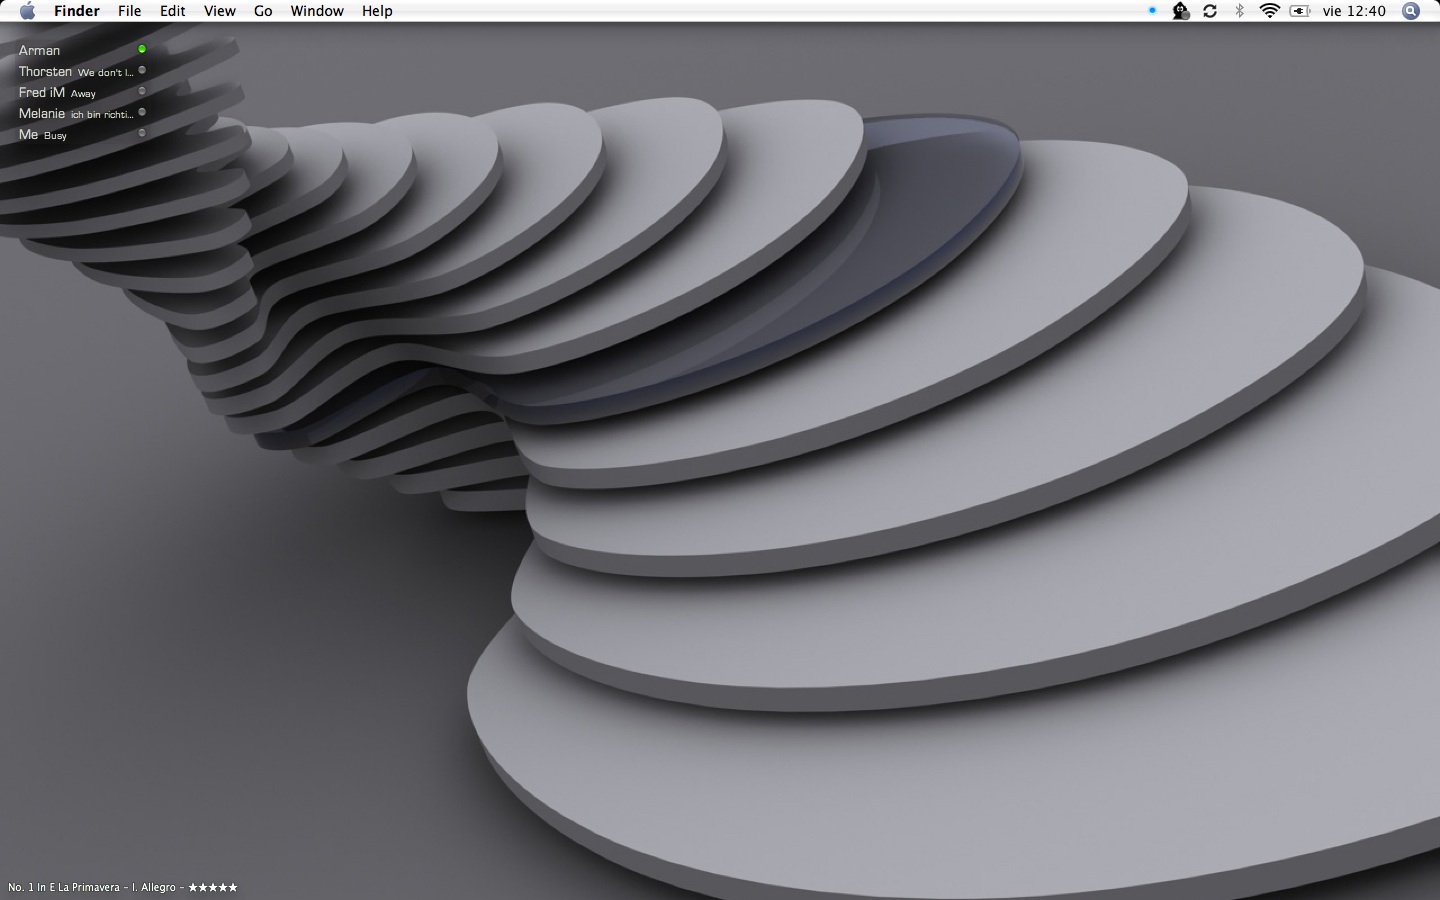Open the Bluetooth status menu
Screen dimensions: 1440x900
1239,11
